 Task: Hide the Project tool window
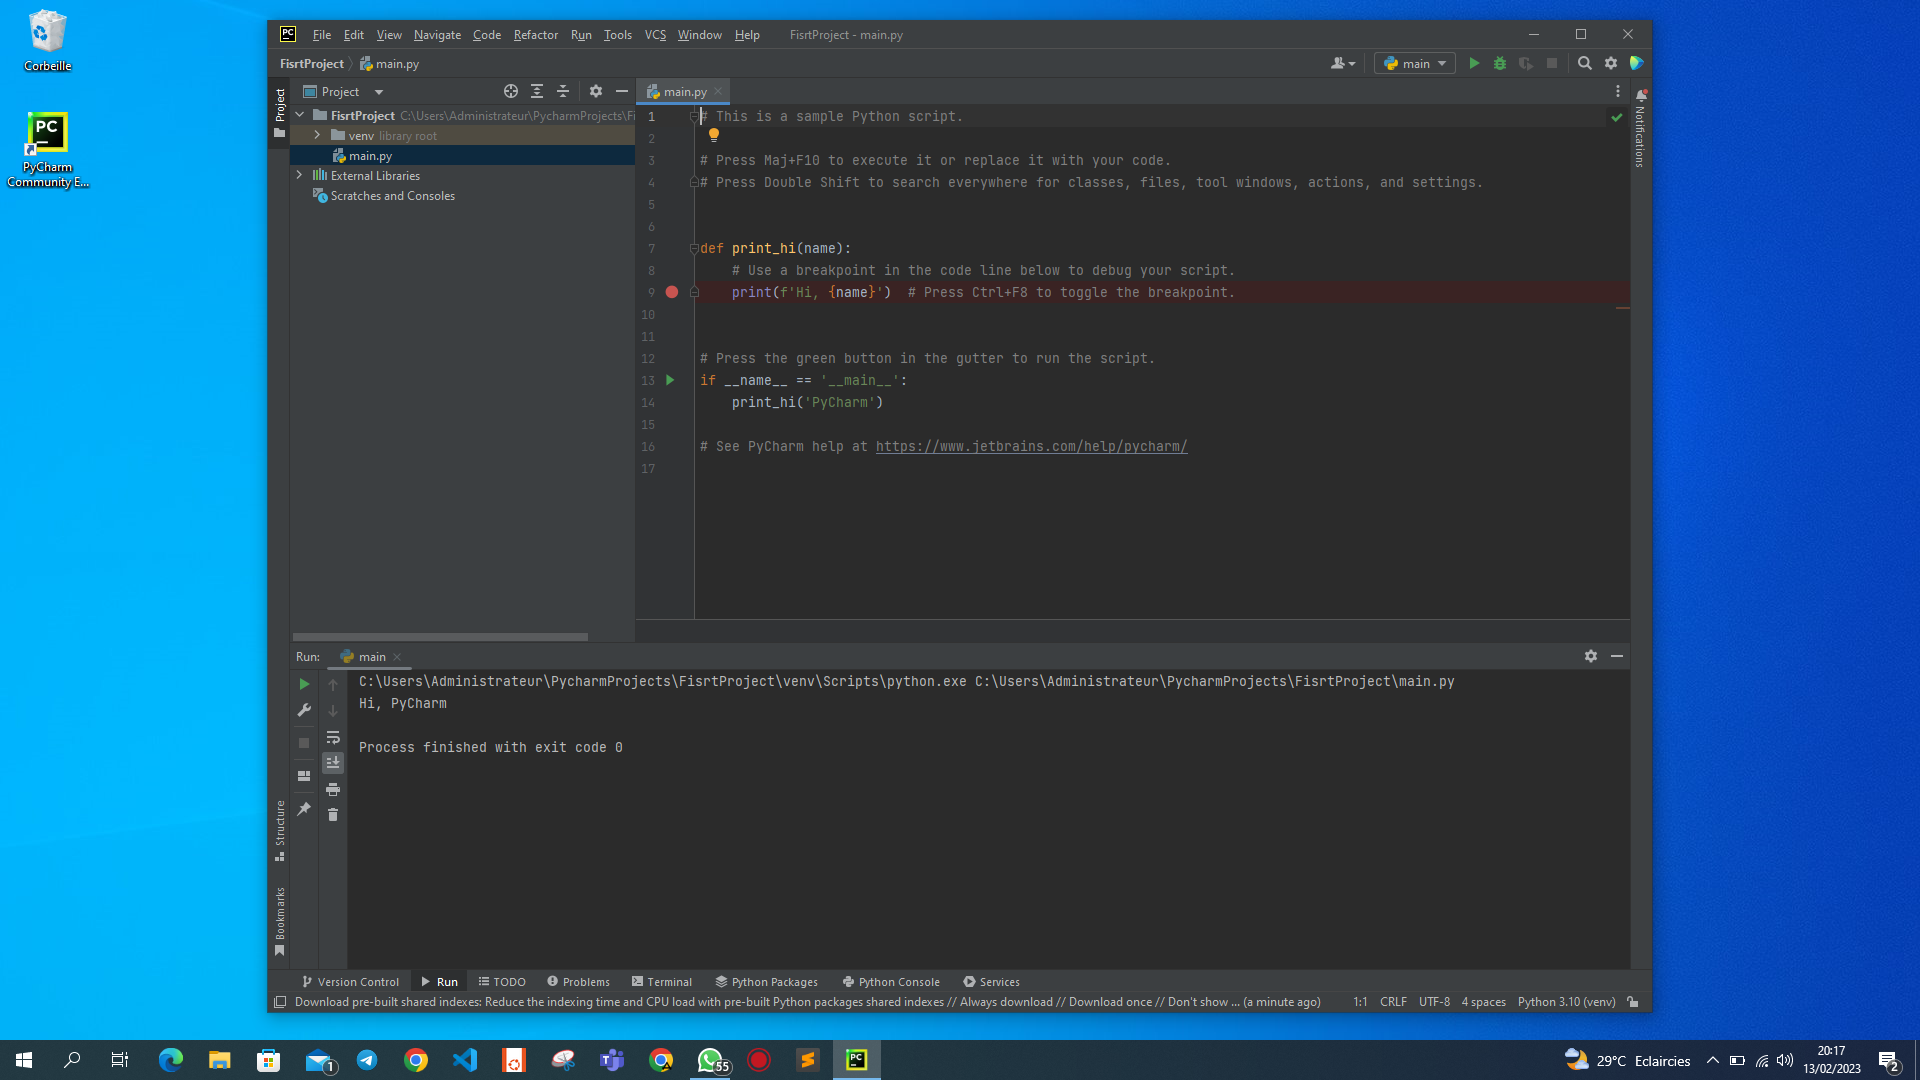622,91
